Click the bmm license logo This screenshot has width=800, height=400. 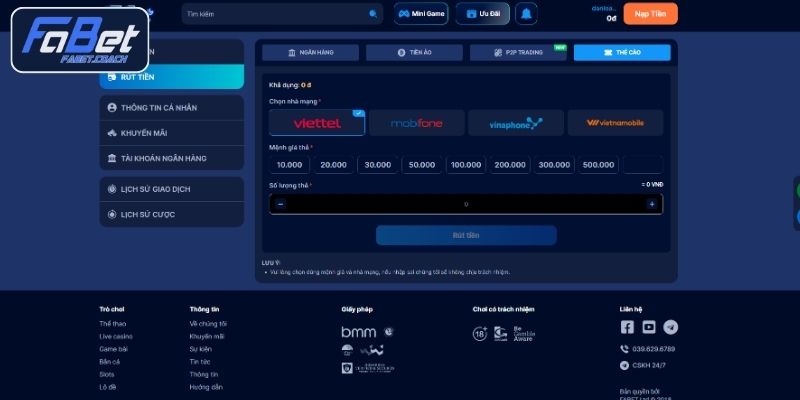click(x=359, y=332)
